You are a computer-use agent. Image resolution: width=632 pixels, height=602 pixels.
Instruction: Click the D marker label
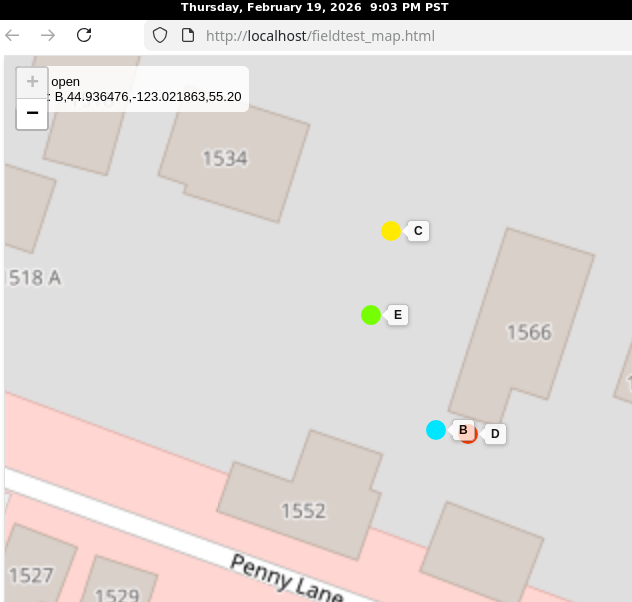494,434
